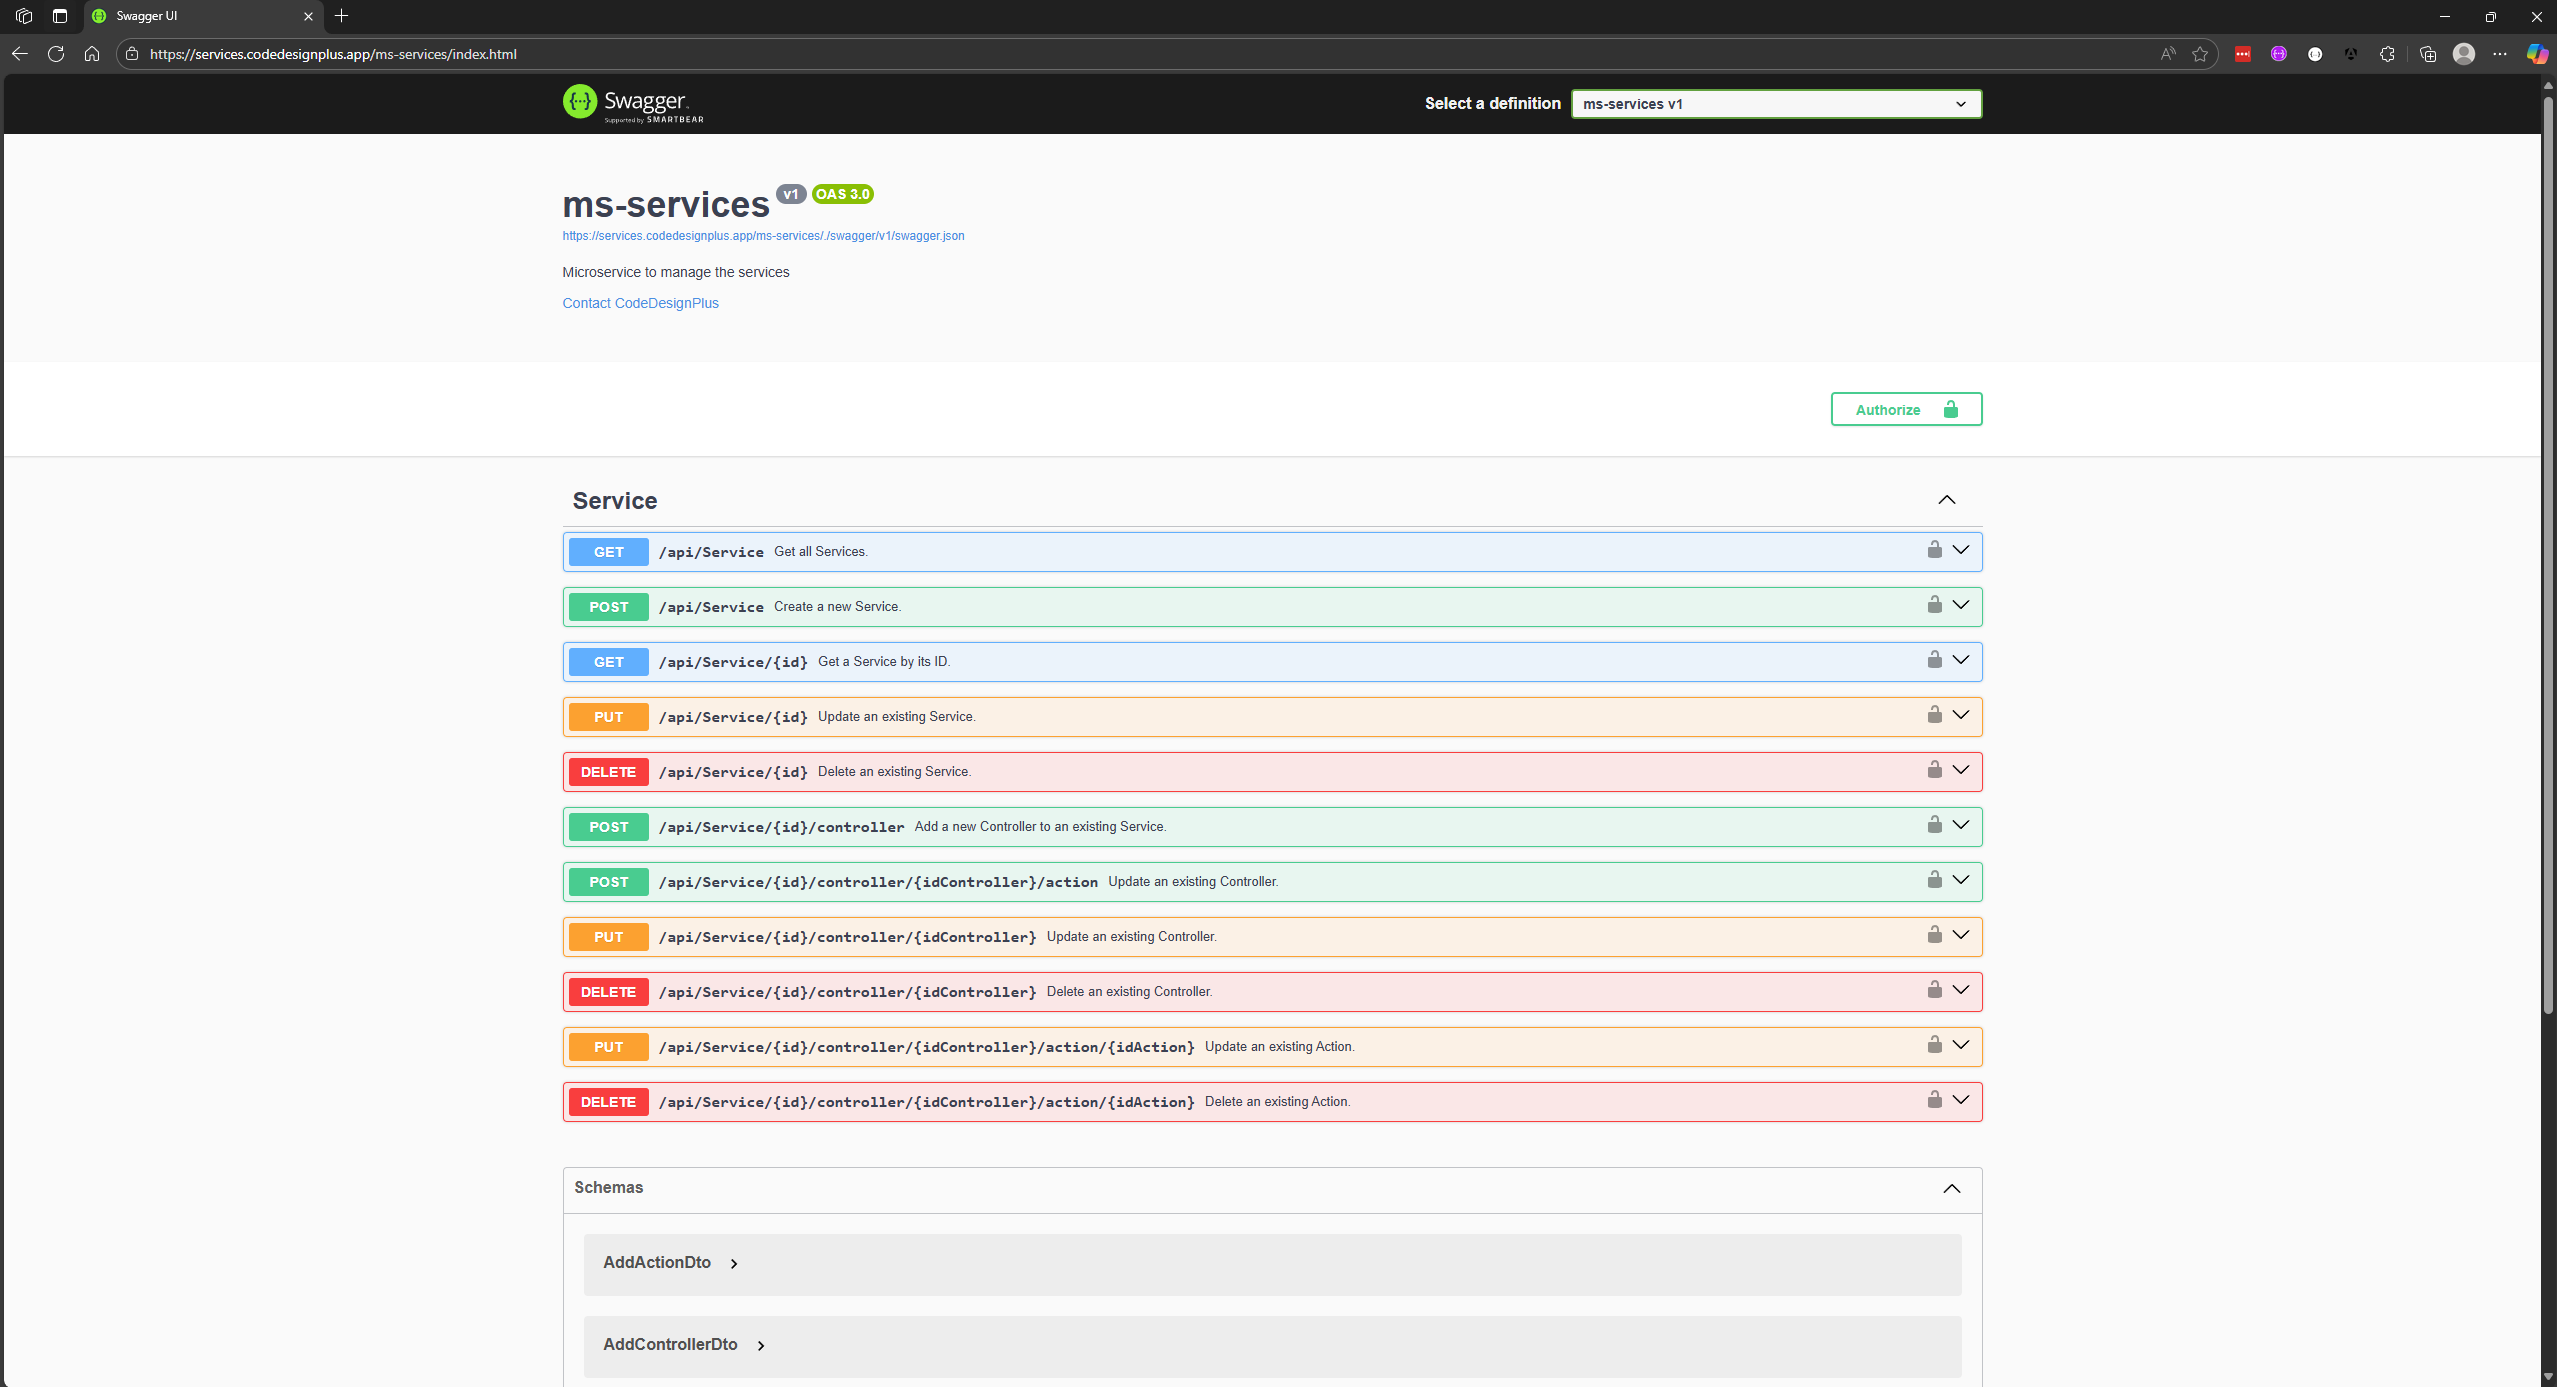Close the Swagger UI tab
Screen dimensions: 2557x1387
[308, 16]
